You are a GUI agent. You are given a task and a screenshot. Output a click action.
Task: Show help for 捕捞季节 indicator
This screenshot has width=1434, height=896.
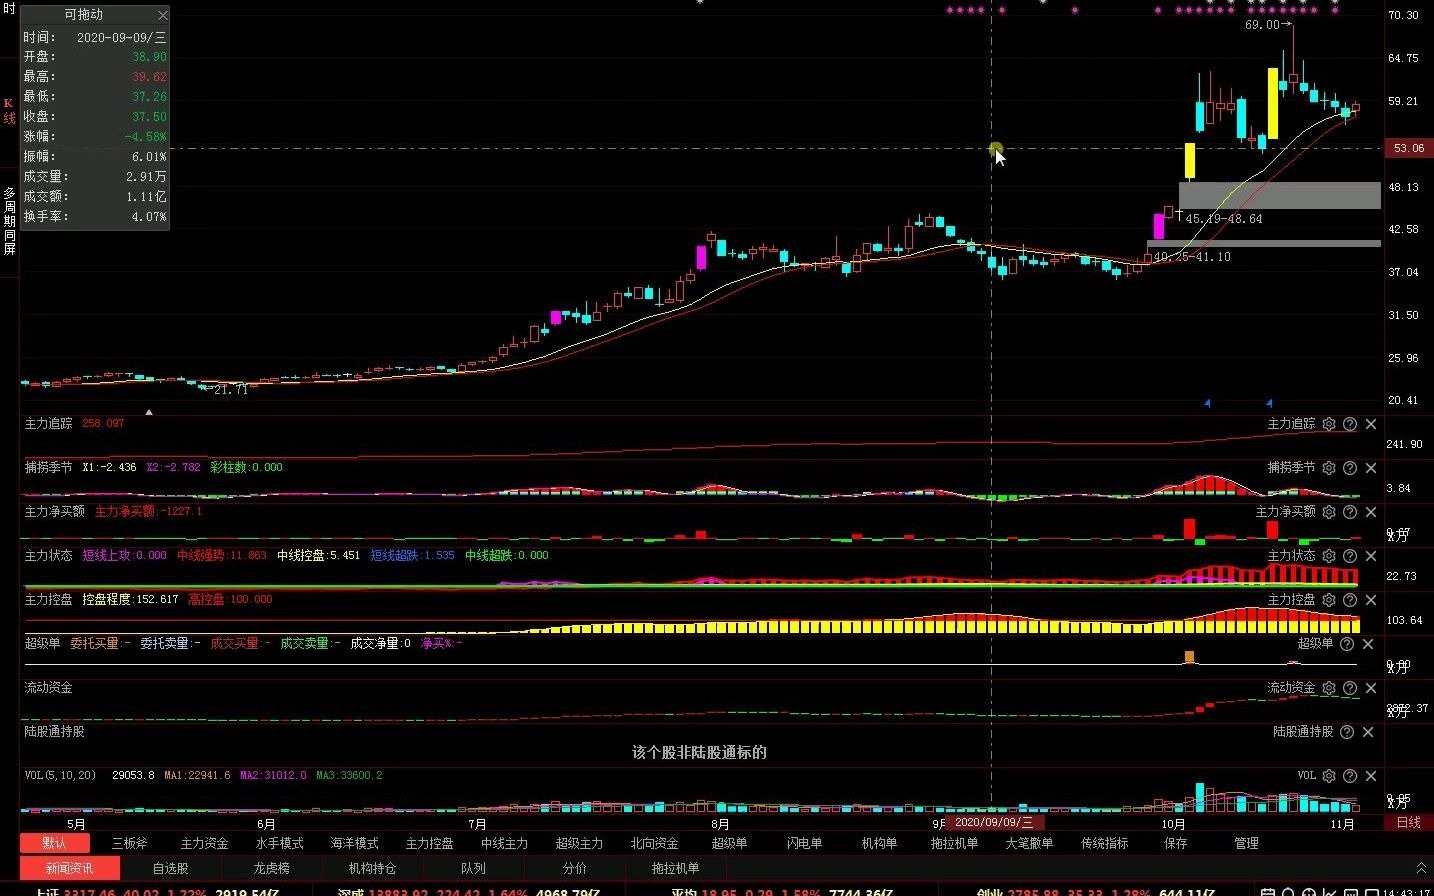[x=1350, y=468]
